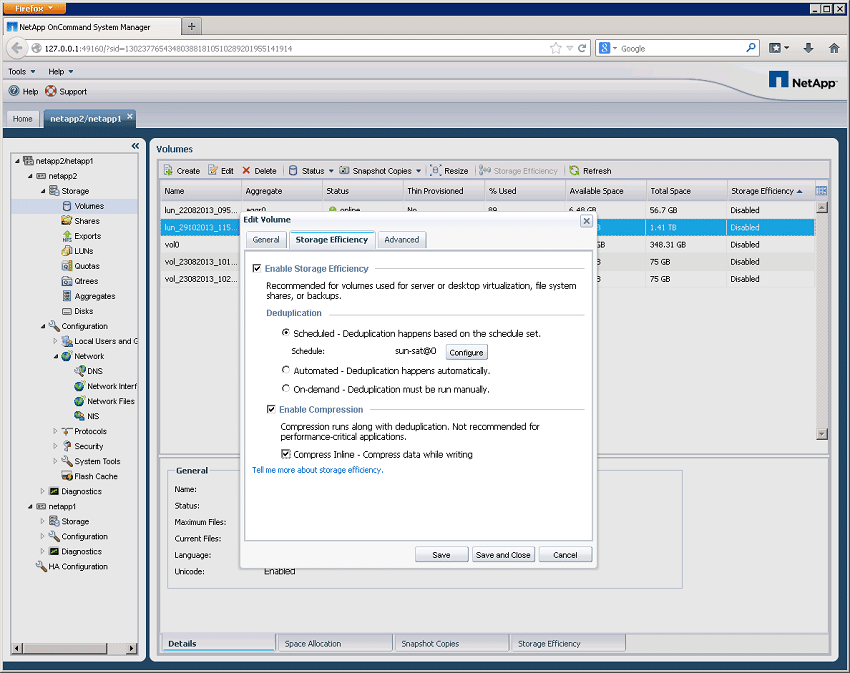Expand Local Users and Groups node
This screenshot has width=850, height=673.
pyautogui.click(x=55, y=341)
